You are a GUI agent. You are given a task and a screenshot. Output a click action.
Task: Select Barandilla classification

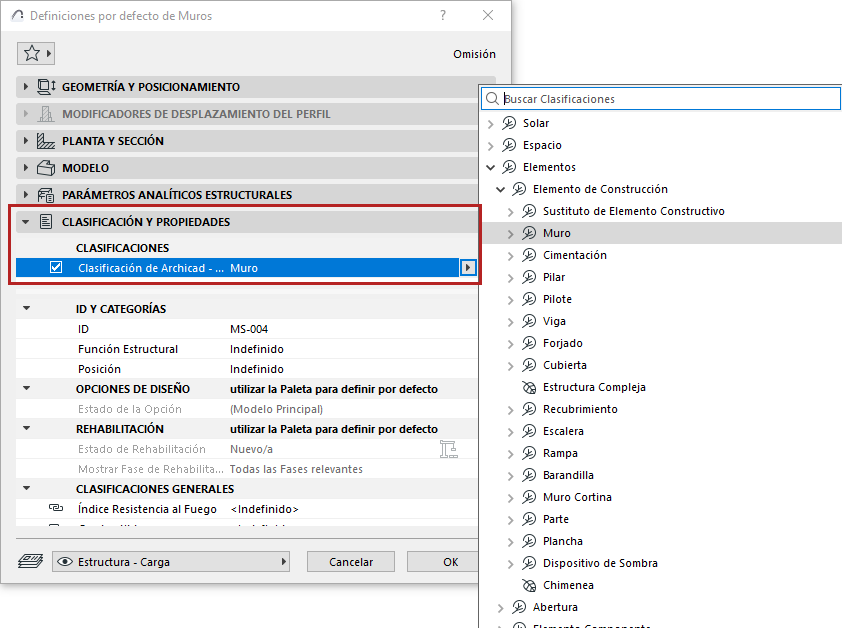tap(568, 475)
